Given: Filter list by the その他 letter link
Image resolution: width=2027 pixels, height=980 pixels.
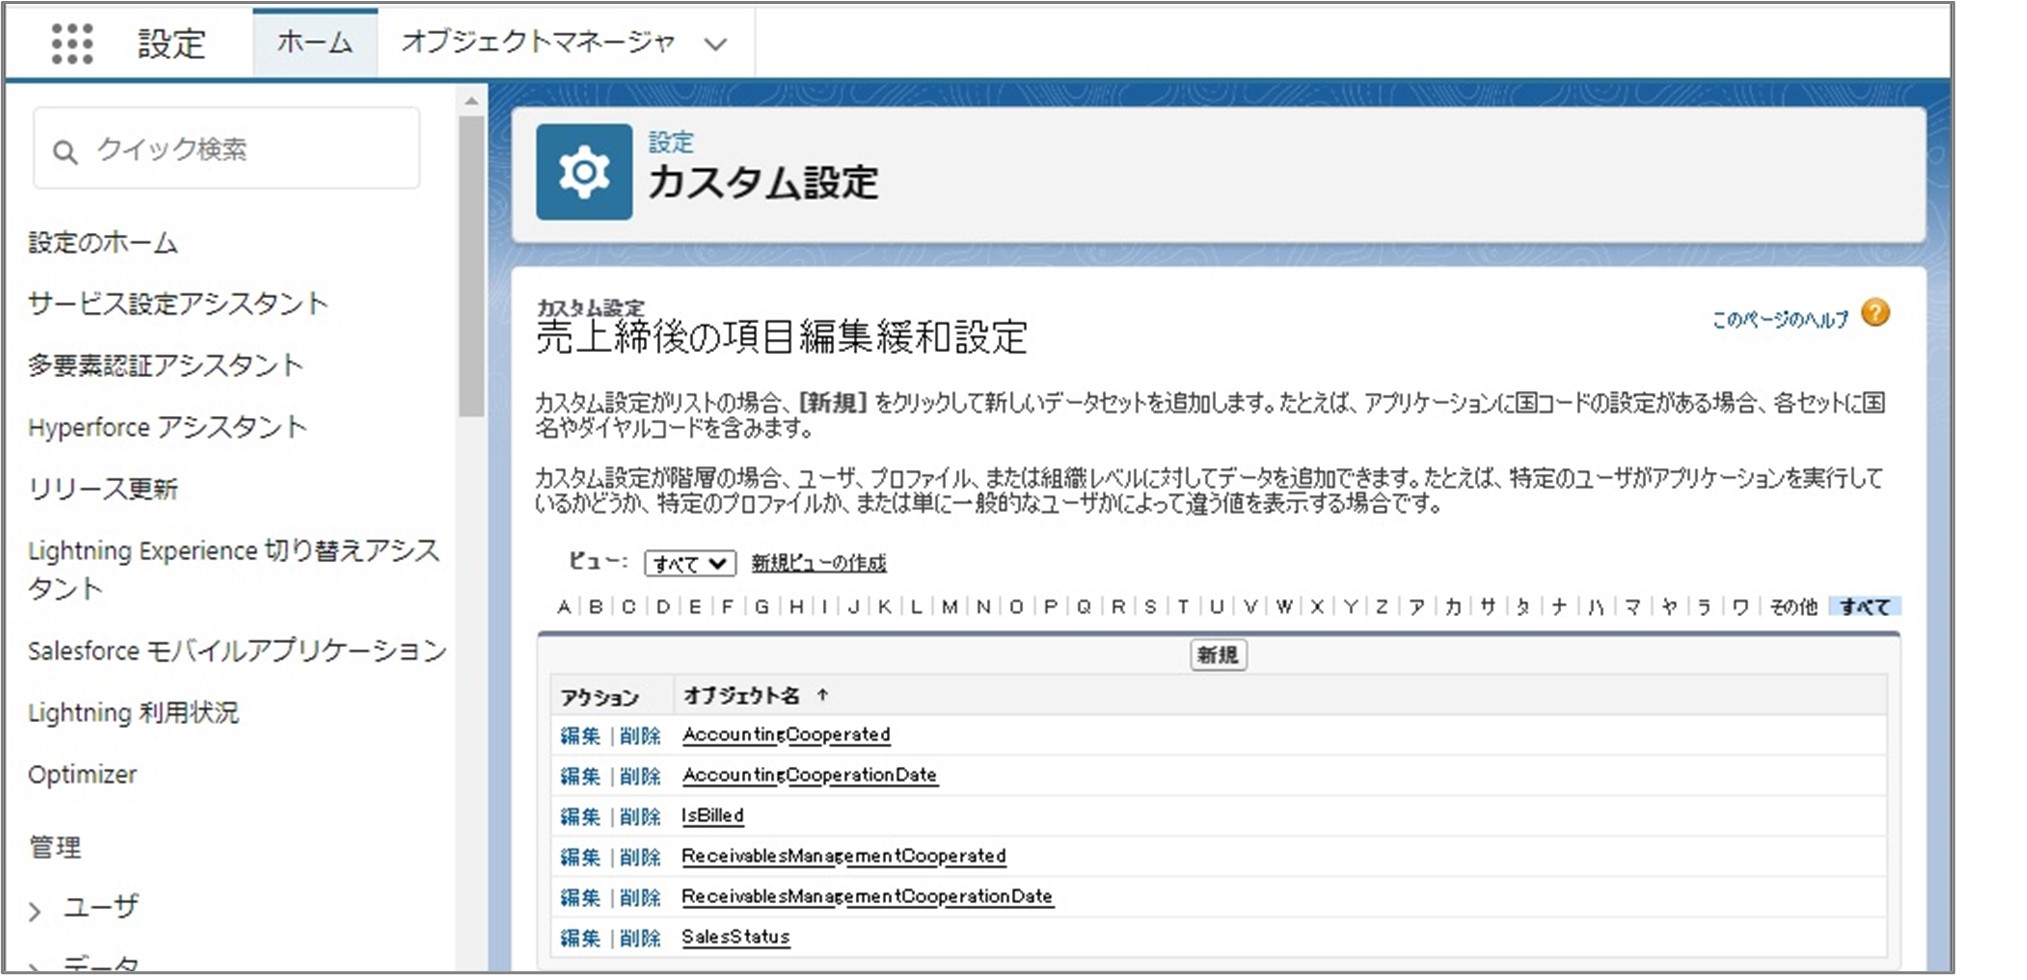Looking at the screenshot, I should [x=1792, y=607].
